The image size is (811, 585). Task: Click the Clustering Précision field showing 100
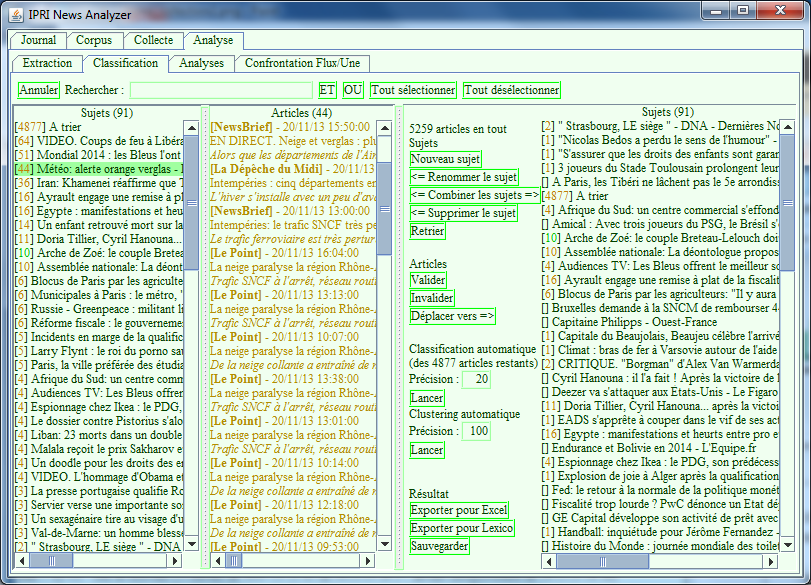coord(477,431)
